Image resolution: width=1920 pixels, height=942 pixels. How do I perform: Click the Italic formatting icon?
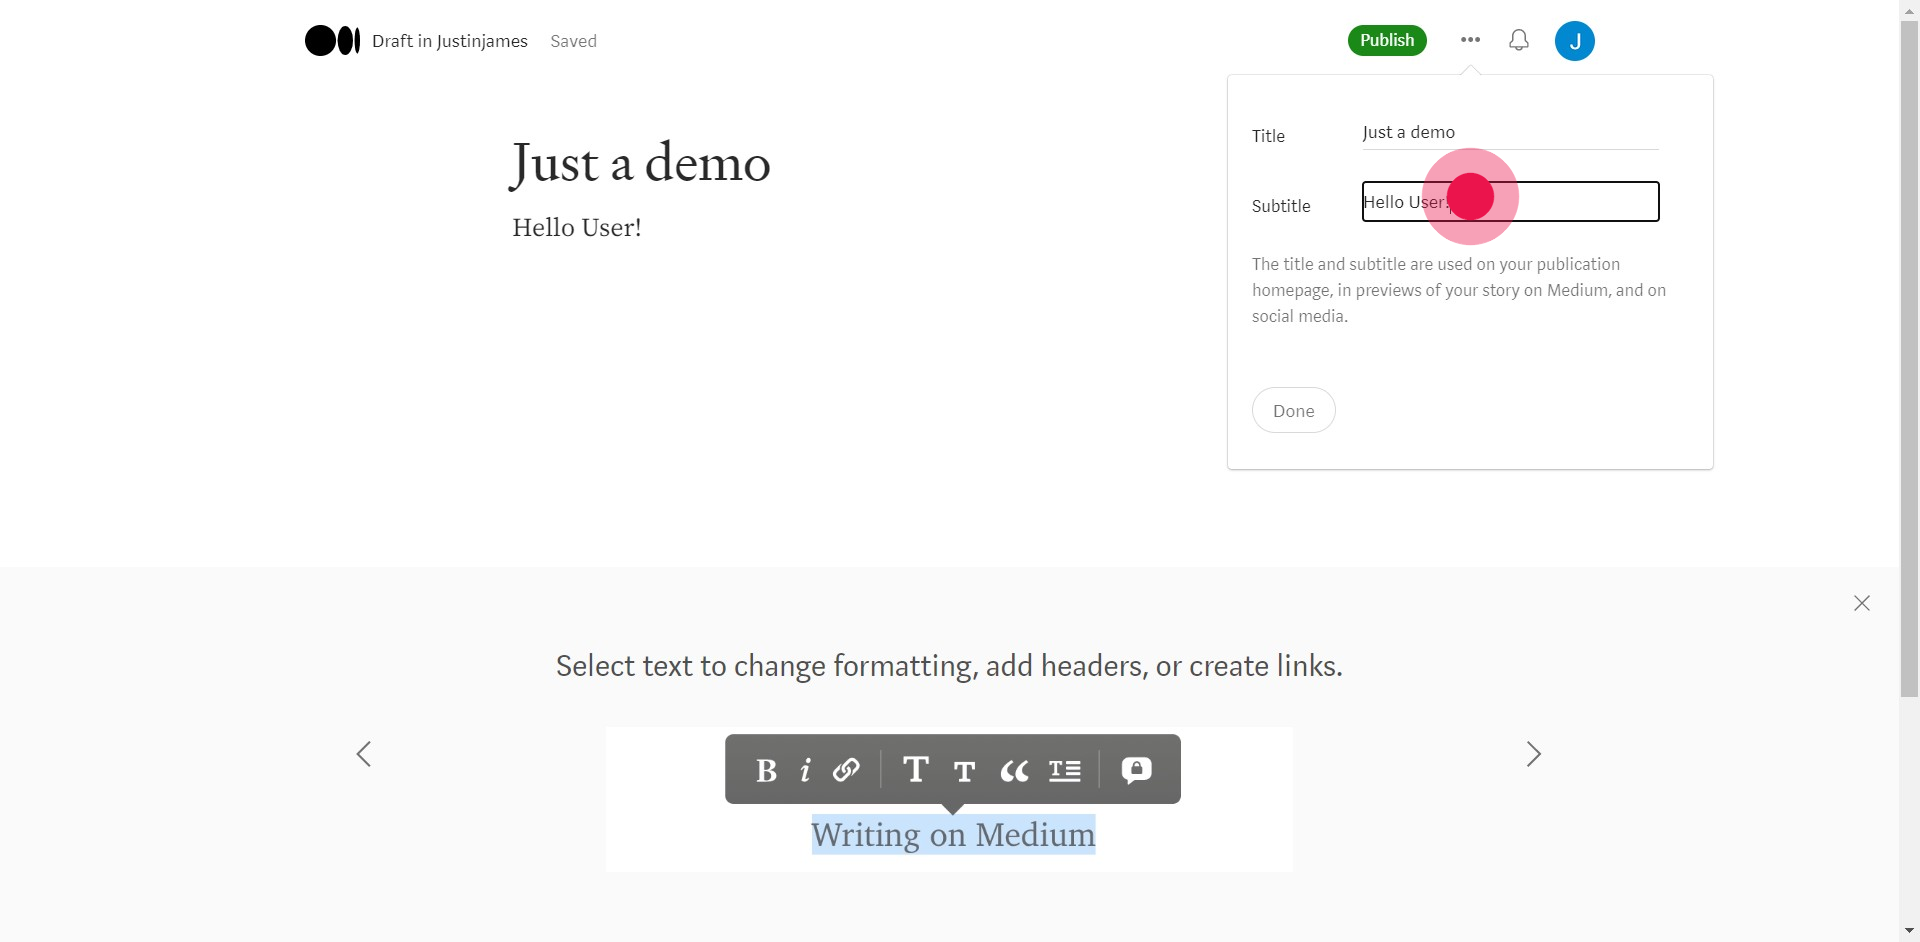pyautogui.click(x=805, y=770)
